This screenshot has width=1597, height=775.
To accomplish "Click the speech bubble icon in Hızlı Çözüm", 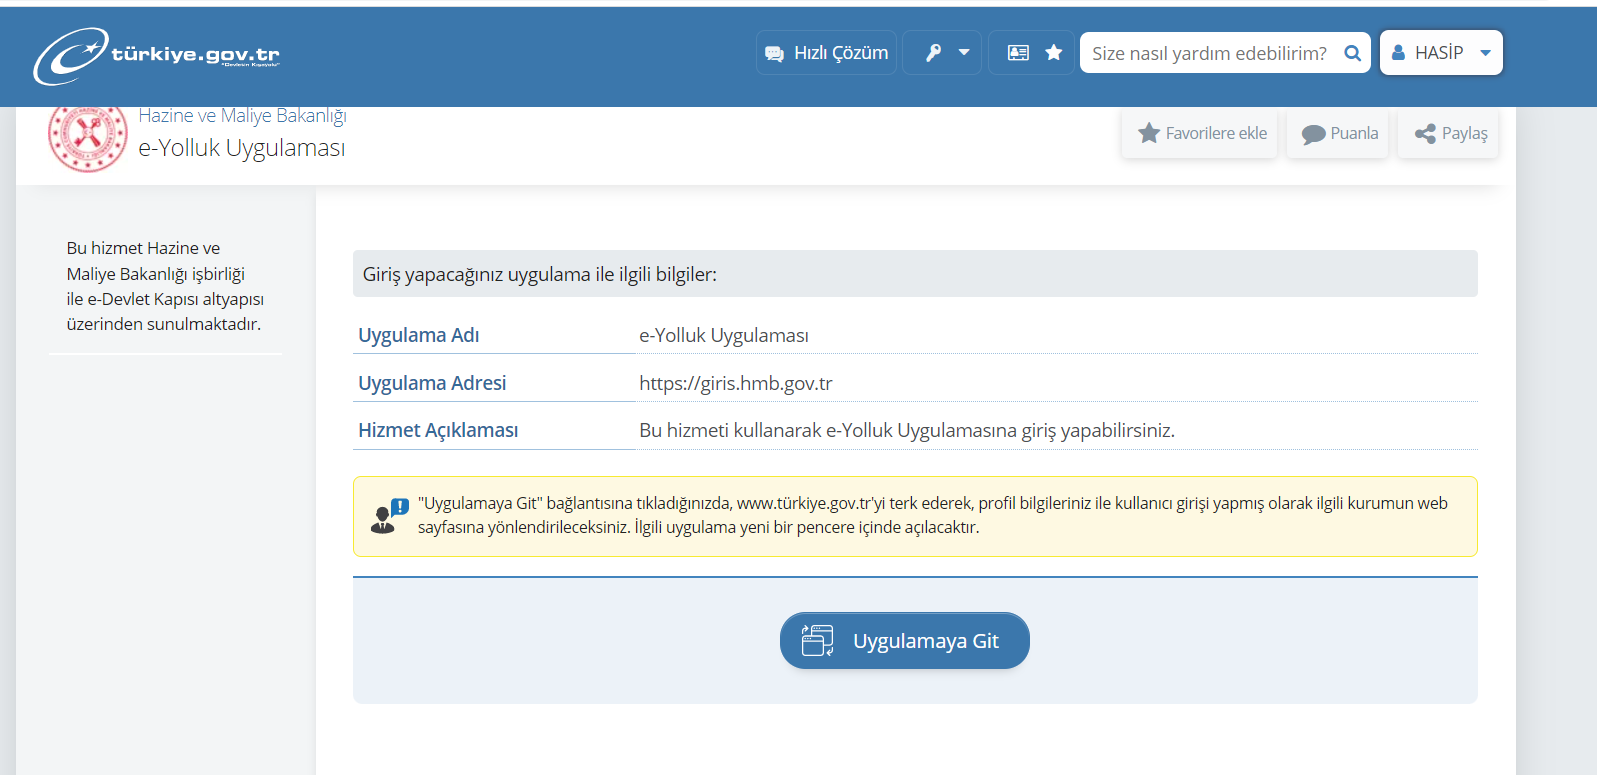I will pos(774,53).
